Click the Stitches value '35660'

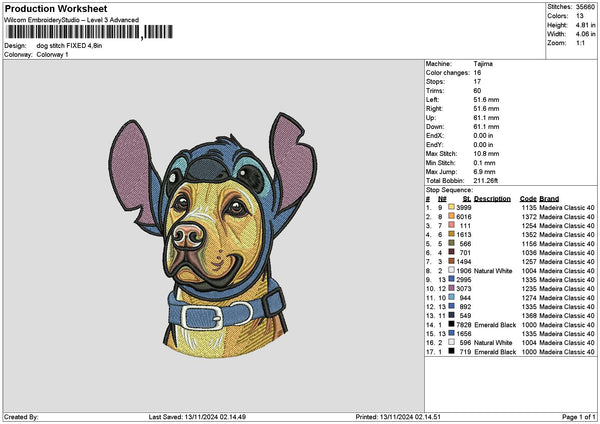[x=585, y=7]
